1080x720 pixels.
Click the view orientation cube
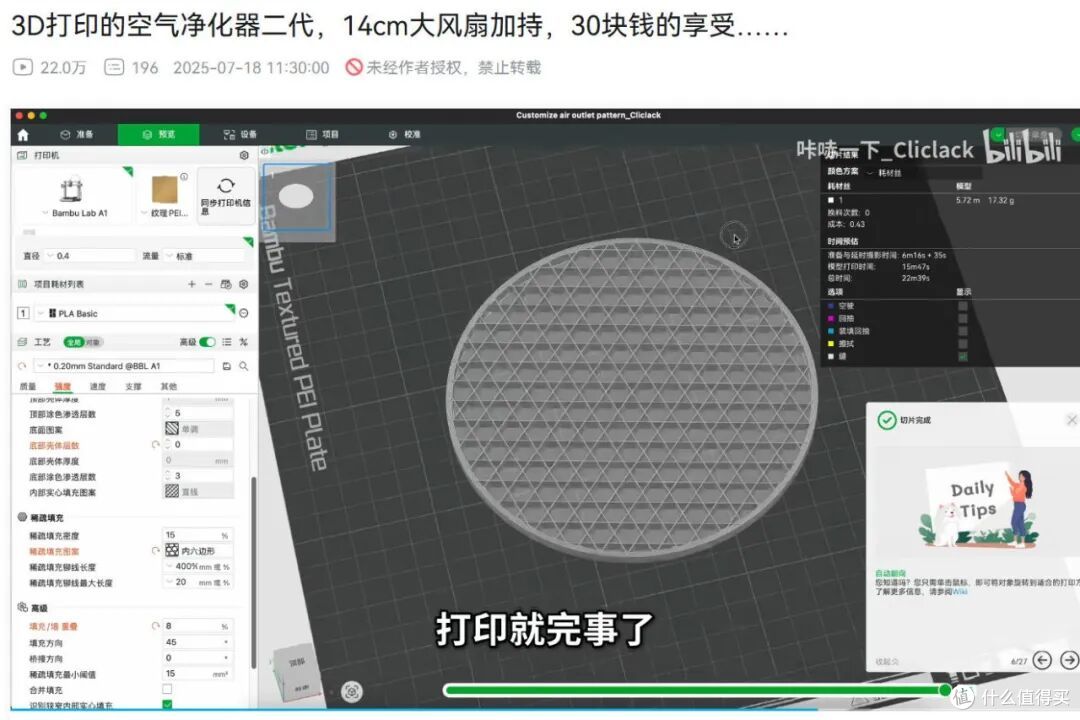299,674
